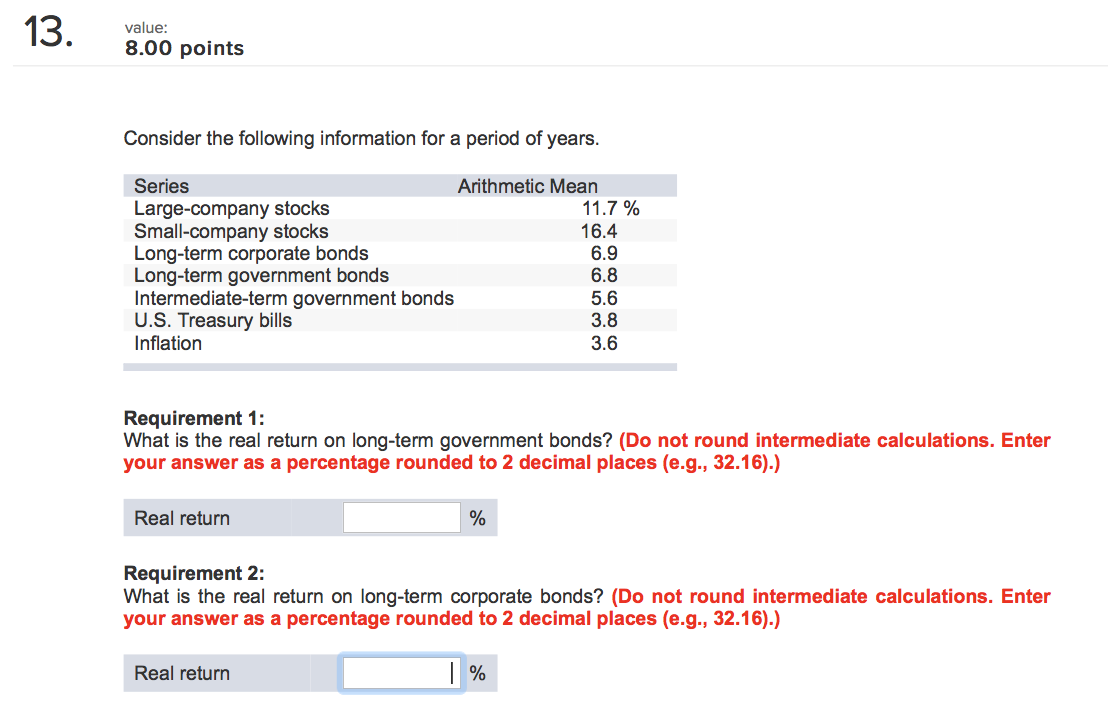
Task: Click the Requirement 2 real return input field
Action: 401,672
